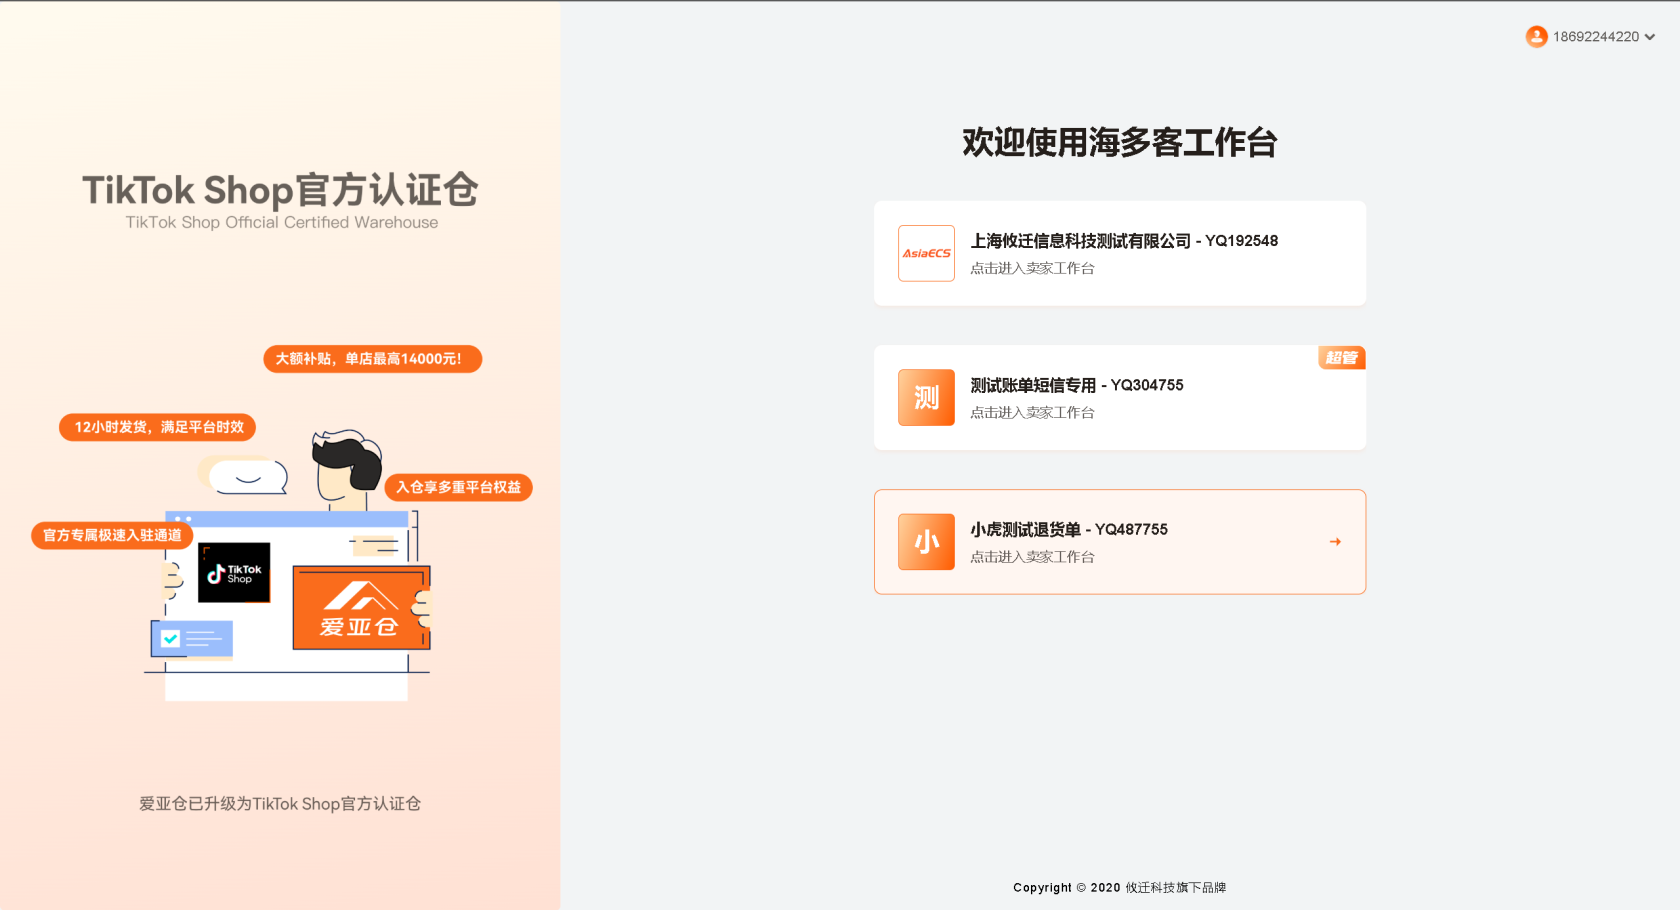
Task: Click the 大额补贴，单店最高14000元 label
Action: tap(372, 359)
